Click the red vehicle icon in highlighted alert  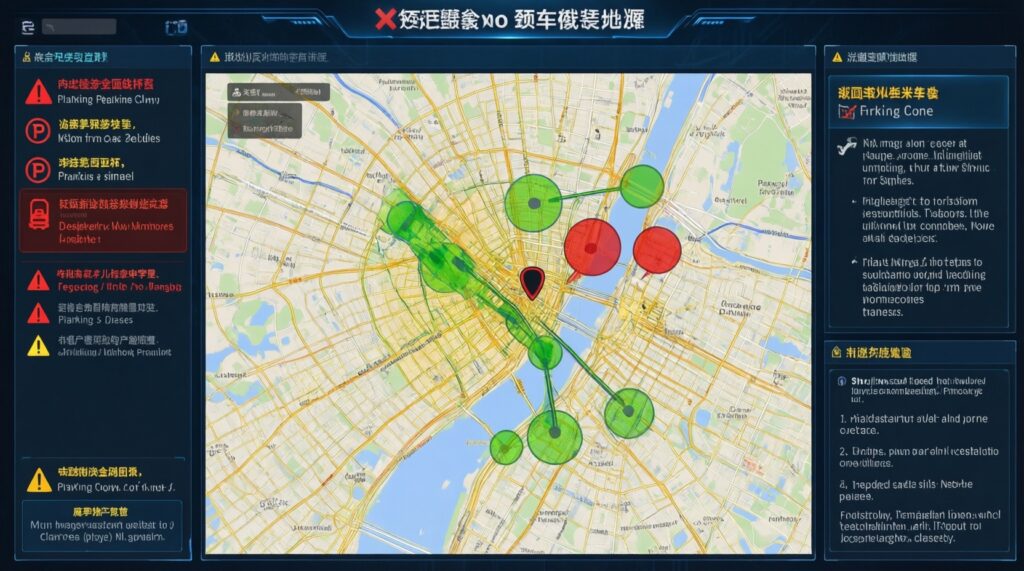[x=39, y=213]
